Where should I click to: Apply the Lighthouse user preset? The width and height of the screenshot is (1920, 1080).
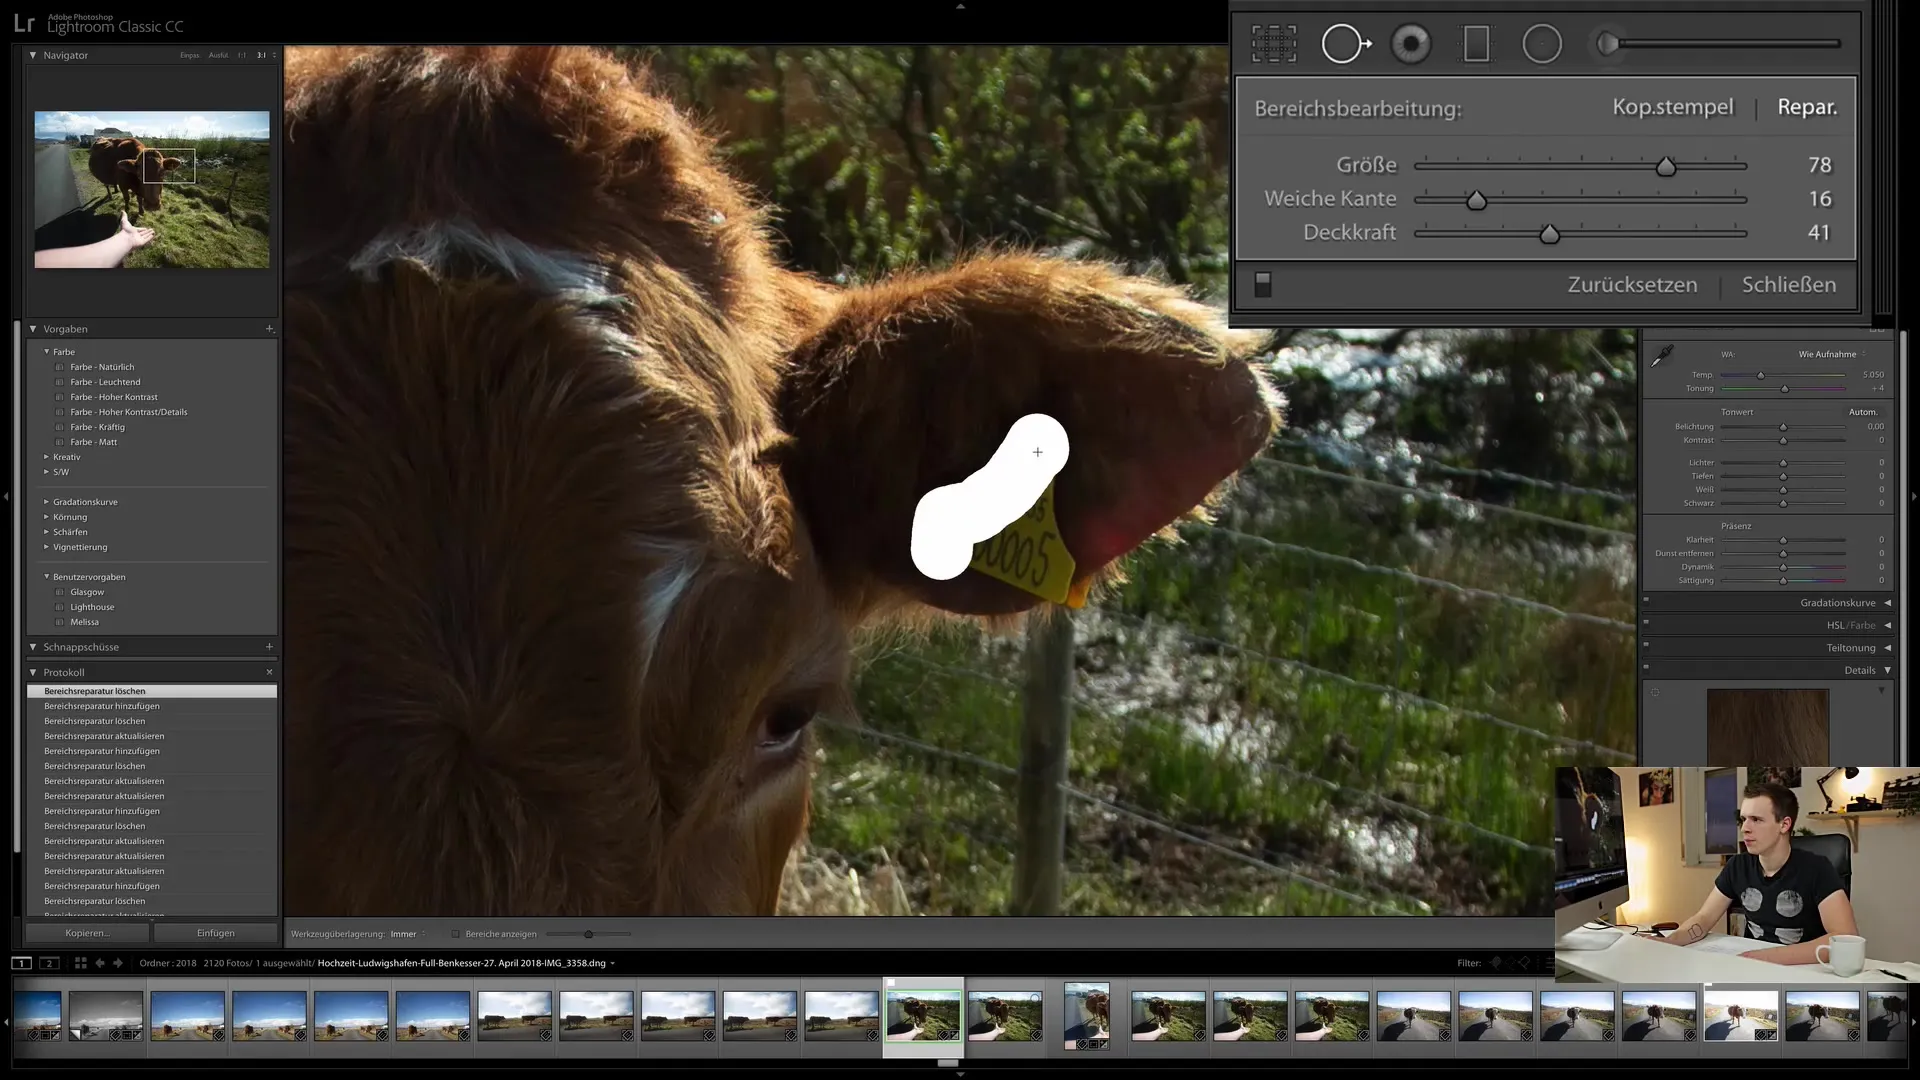(92, 607)
